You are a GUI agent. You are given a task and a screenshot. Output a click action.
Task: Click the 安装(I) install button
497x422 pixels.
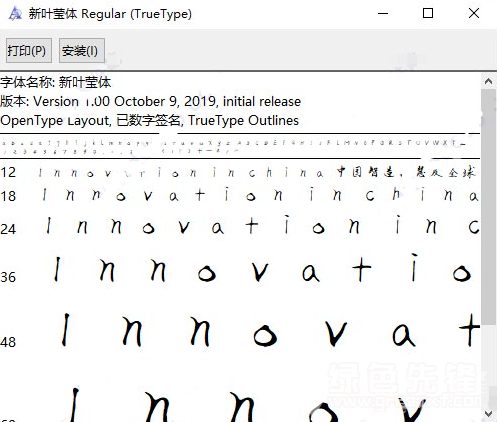82,50
